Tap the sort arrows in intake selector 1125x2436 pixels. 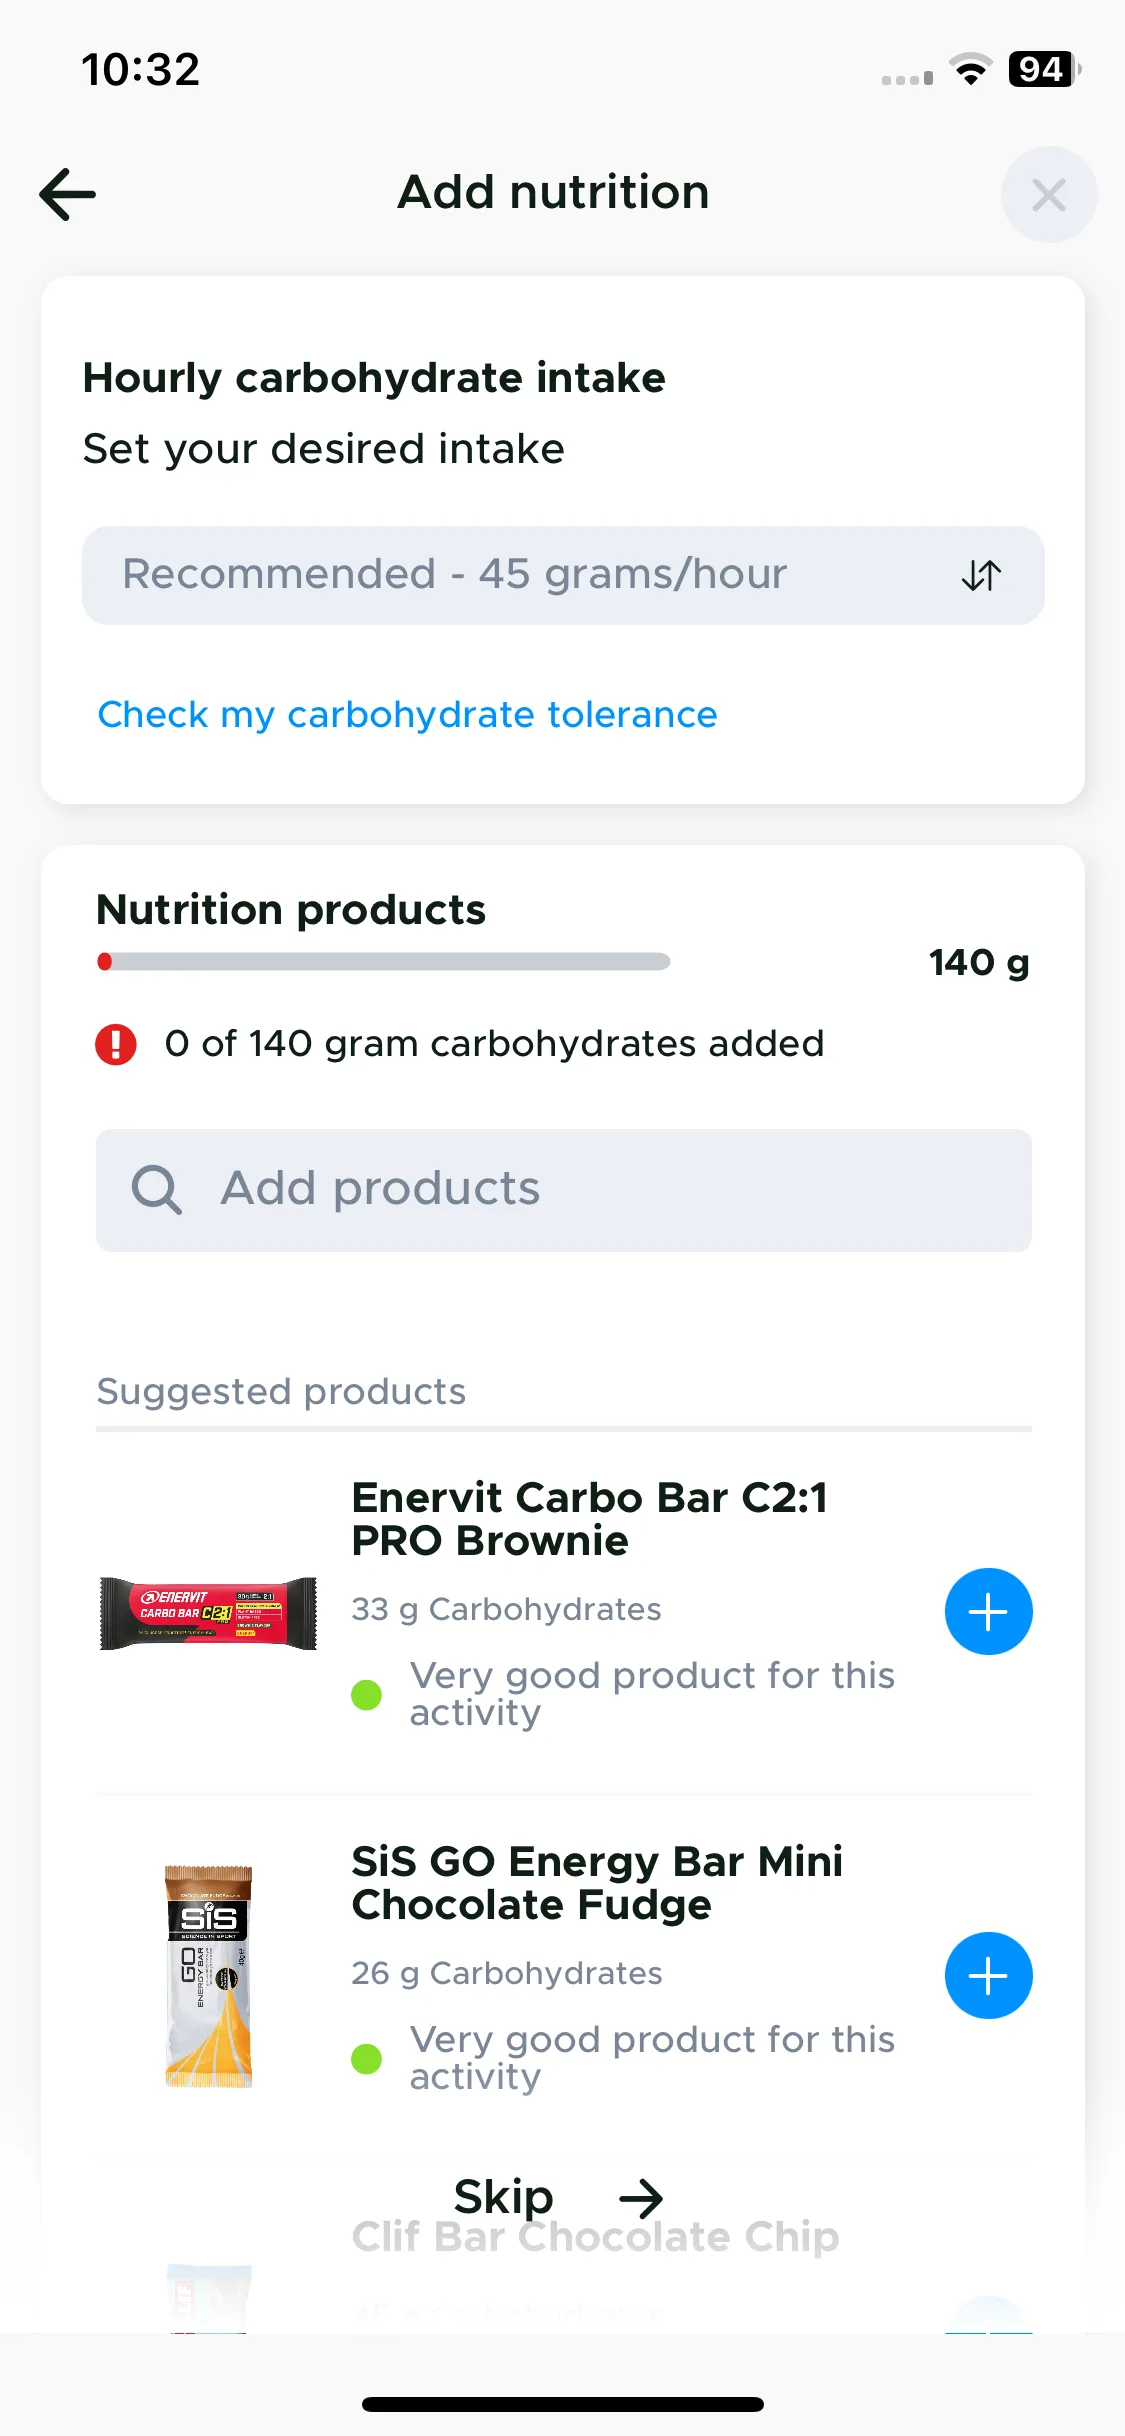pos(981,575)
